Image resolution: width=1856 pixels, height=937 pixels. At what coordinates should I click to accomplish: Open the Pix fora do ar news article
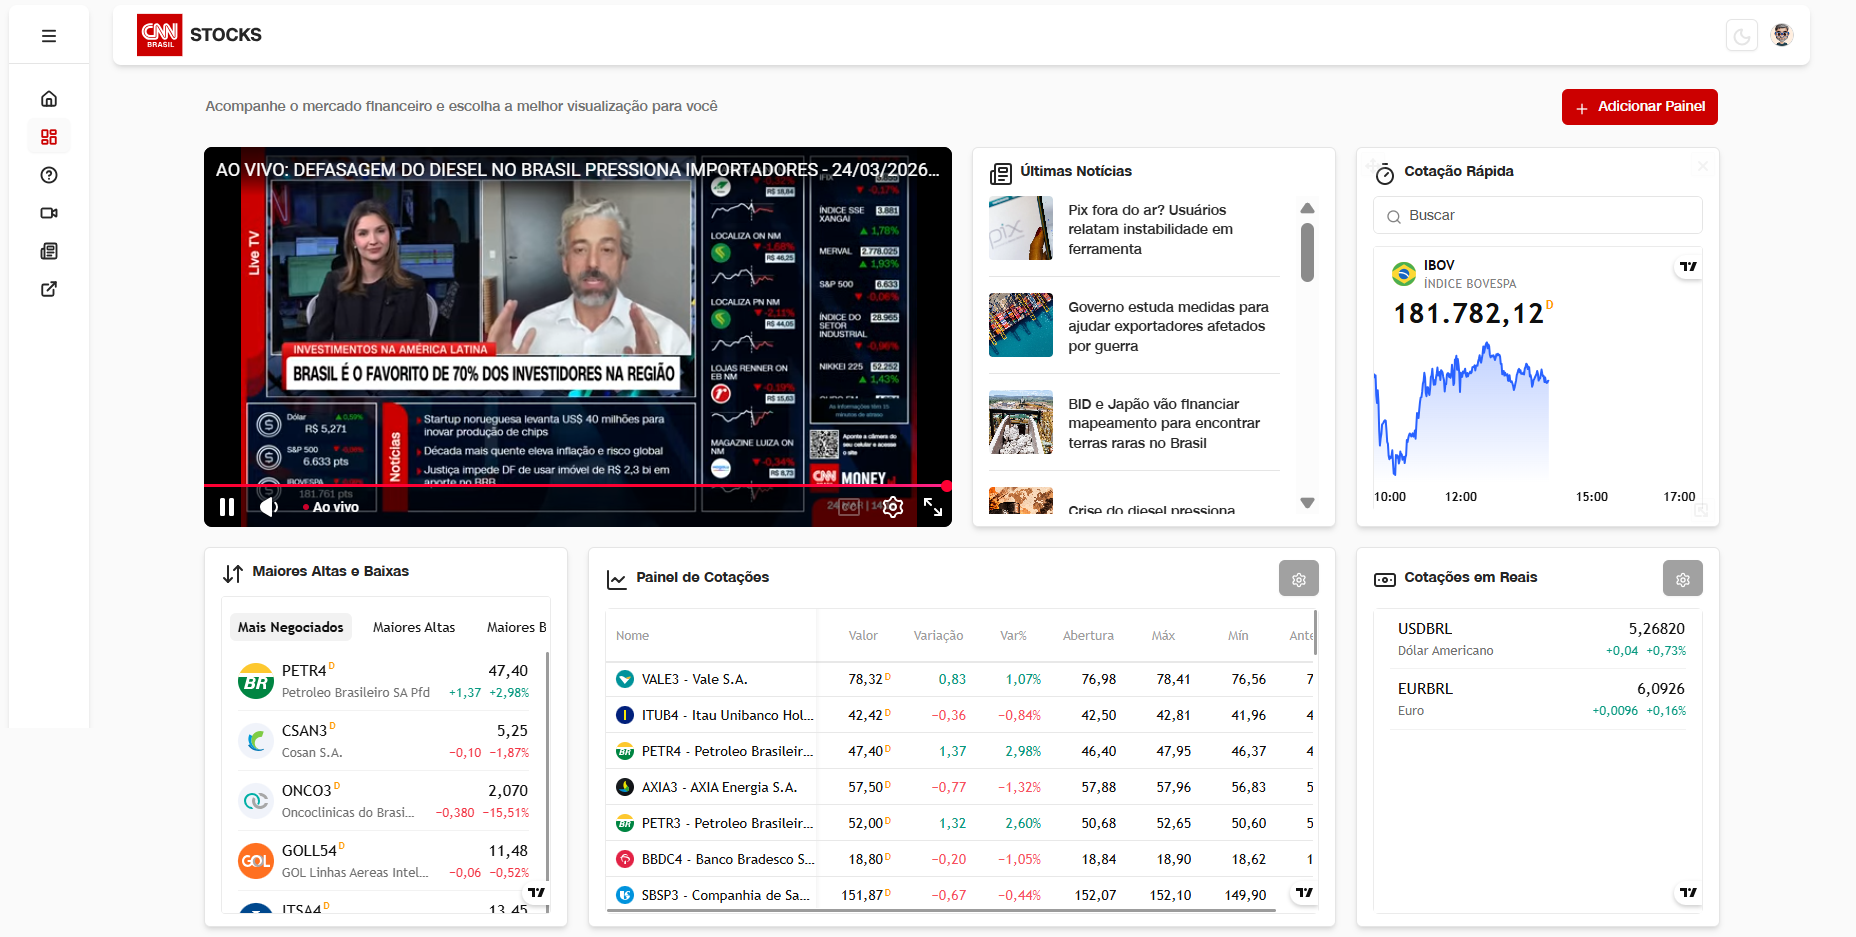click(1149, 229)
